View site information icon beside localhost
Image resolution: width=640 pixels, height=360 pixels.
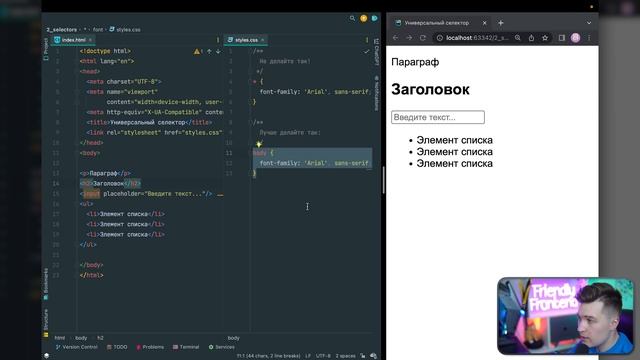(440, 38)
